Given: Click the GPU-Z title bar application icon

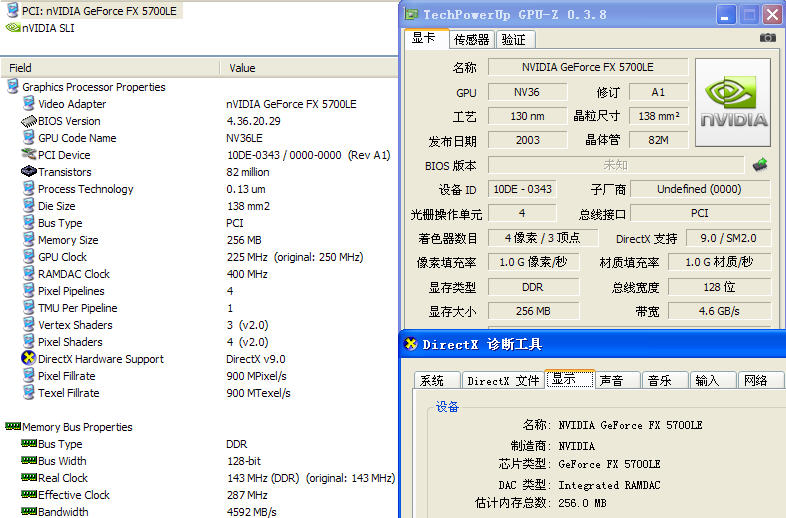Looking at the screenshot, I should pos(412,14).
